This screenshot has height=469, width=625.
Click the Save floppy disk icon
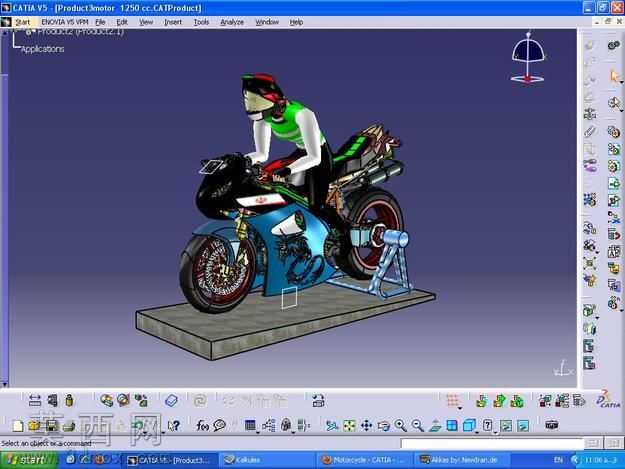click(51, 426)
